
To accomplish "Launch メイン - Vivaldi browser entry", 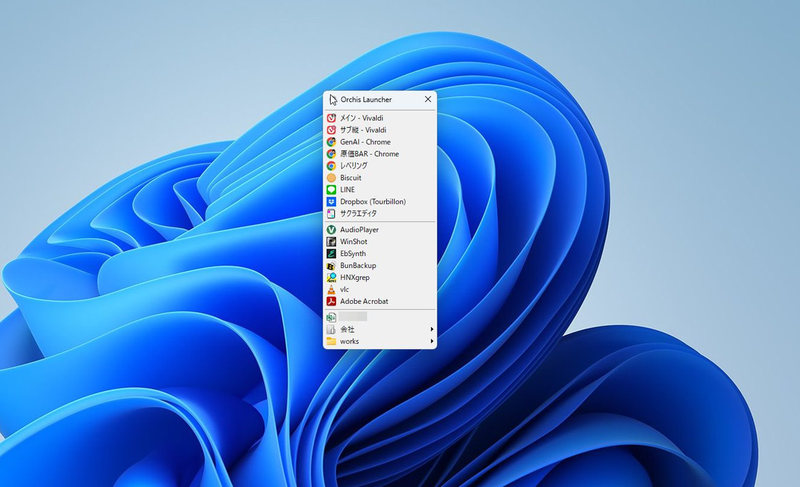I will pos(362,118).
